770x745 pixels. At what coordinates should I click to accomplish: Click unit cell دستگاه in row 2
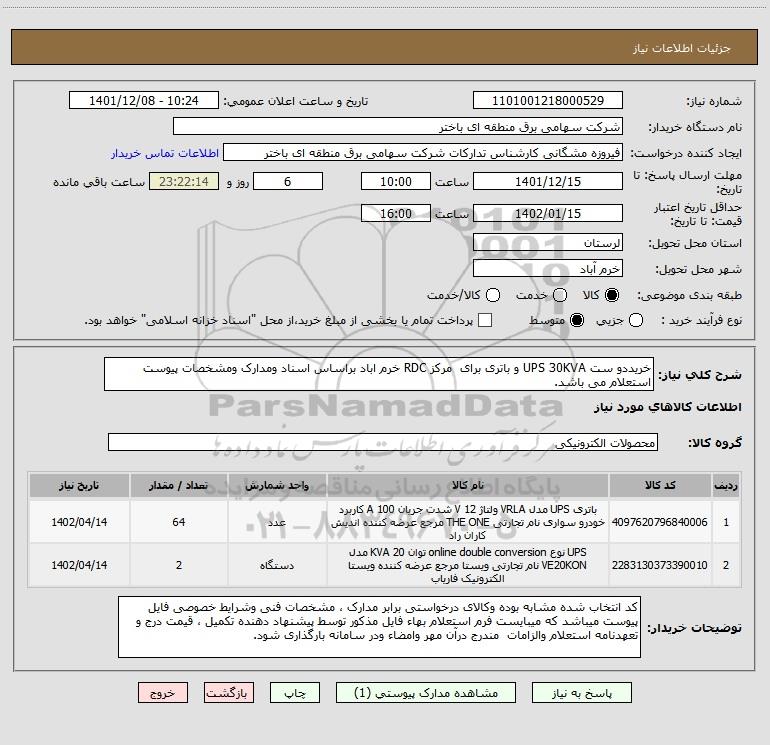(277, 565)
